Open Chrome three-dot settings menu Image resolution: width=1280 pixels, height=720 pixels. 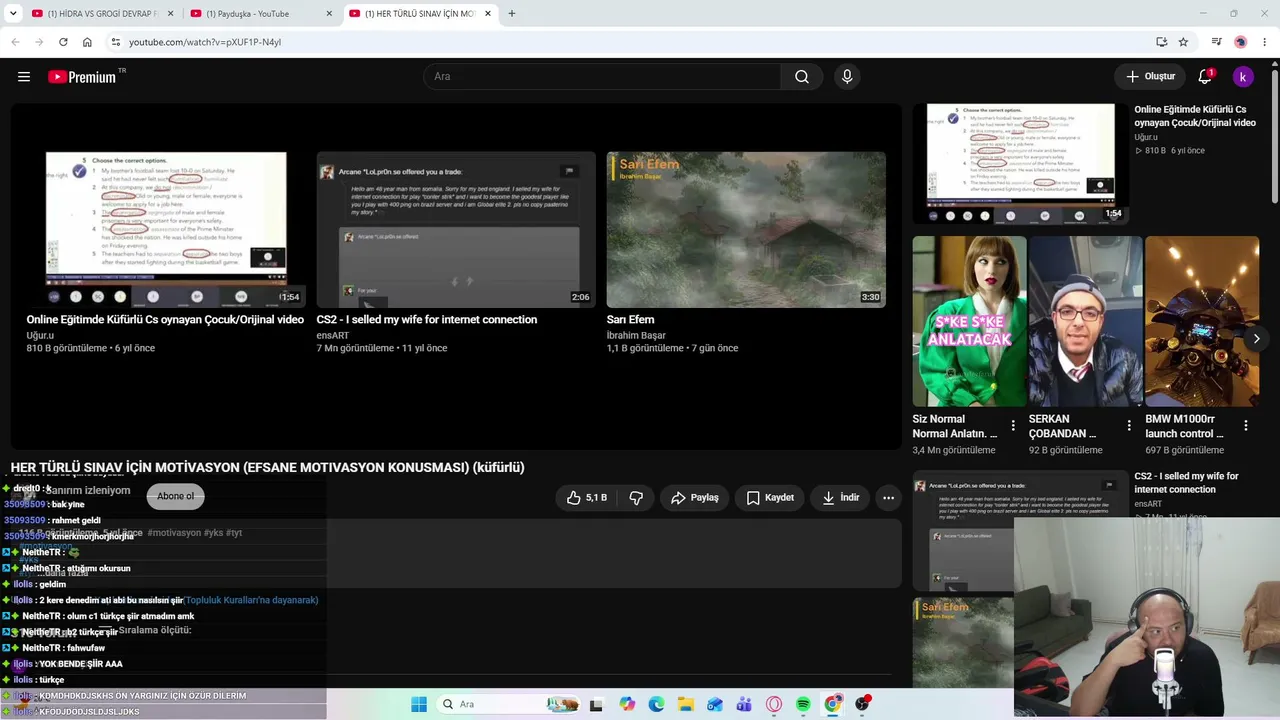[x=1265, y=42]
